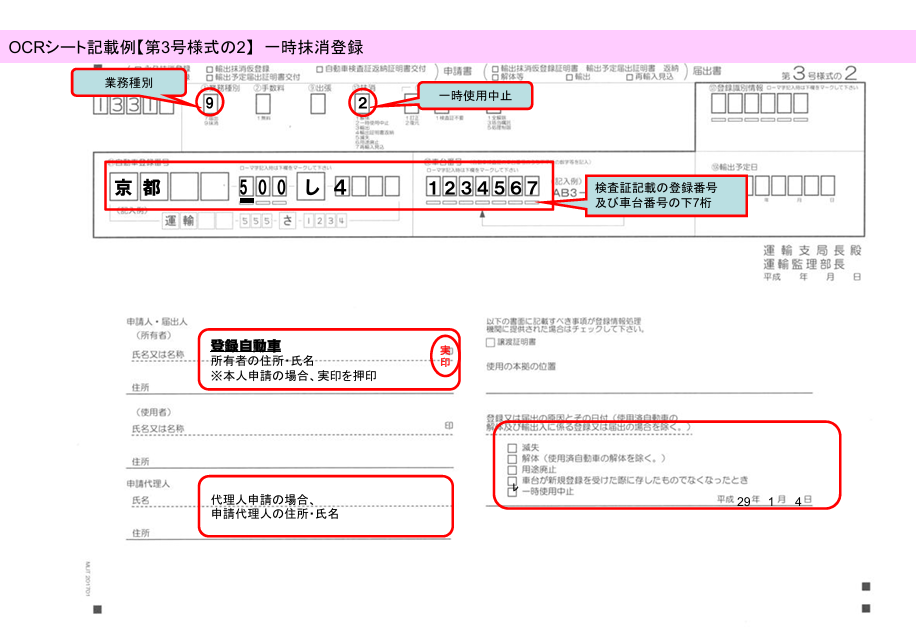Click the 都 character box in registration number

click(154, 187)
